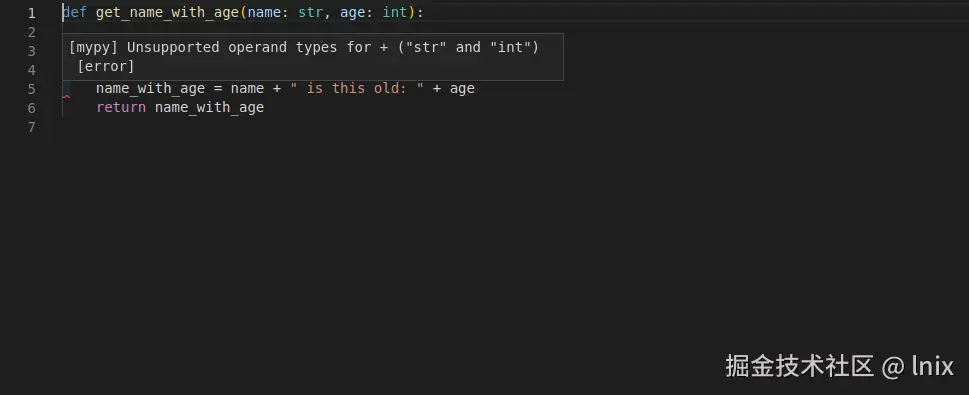Click the str type annotation

tap(310, 12)
